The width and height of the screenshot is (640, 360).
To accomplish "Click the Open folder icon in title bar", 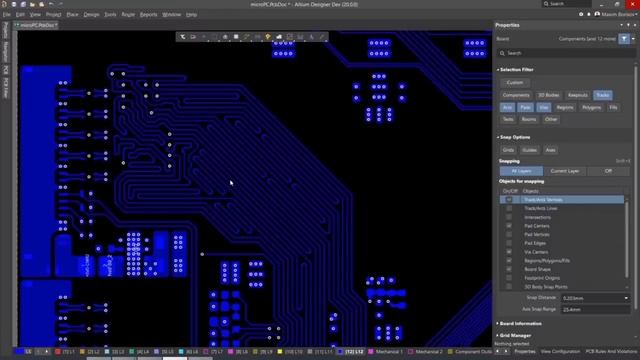I will coord(32,4).
